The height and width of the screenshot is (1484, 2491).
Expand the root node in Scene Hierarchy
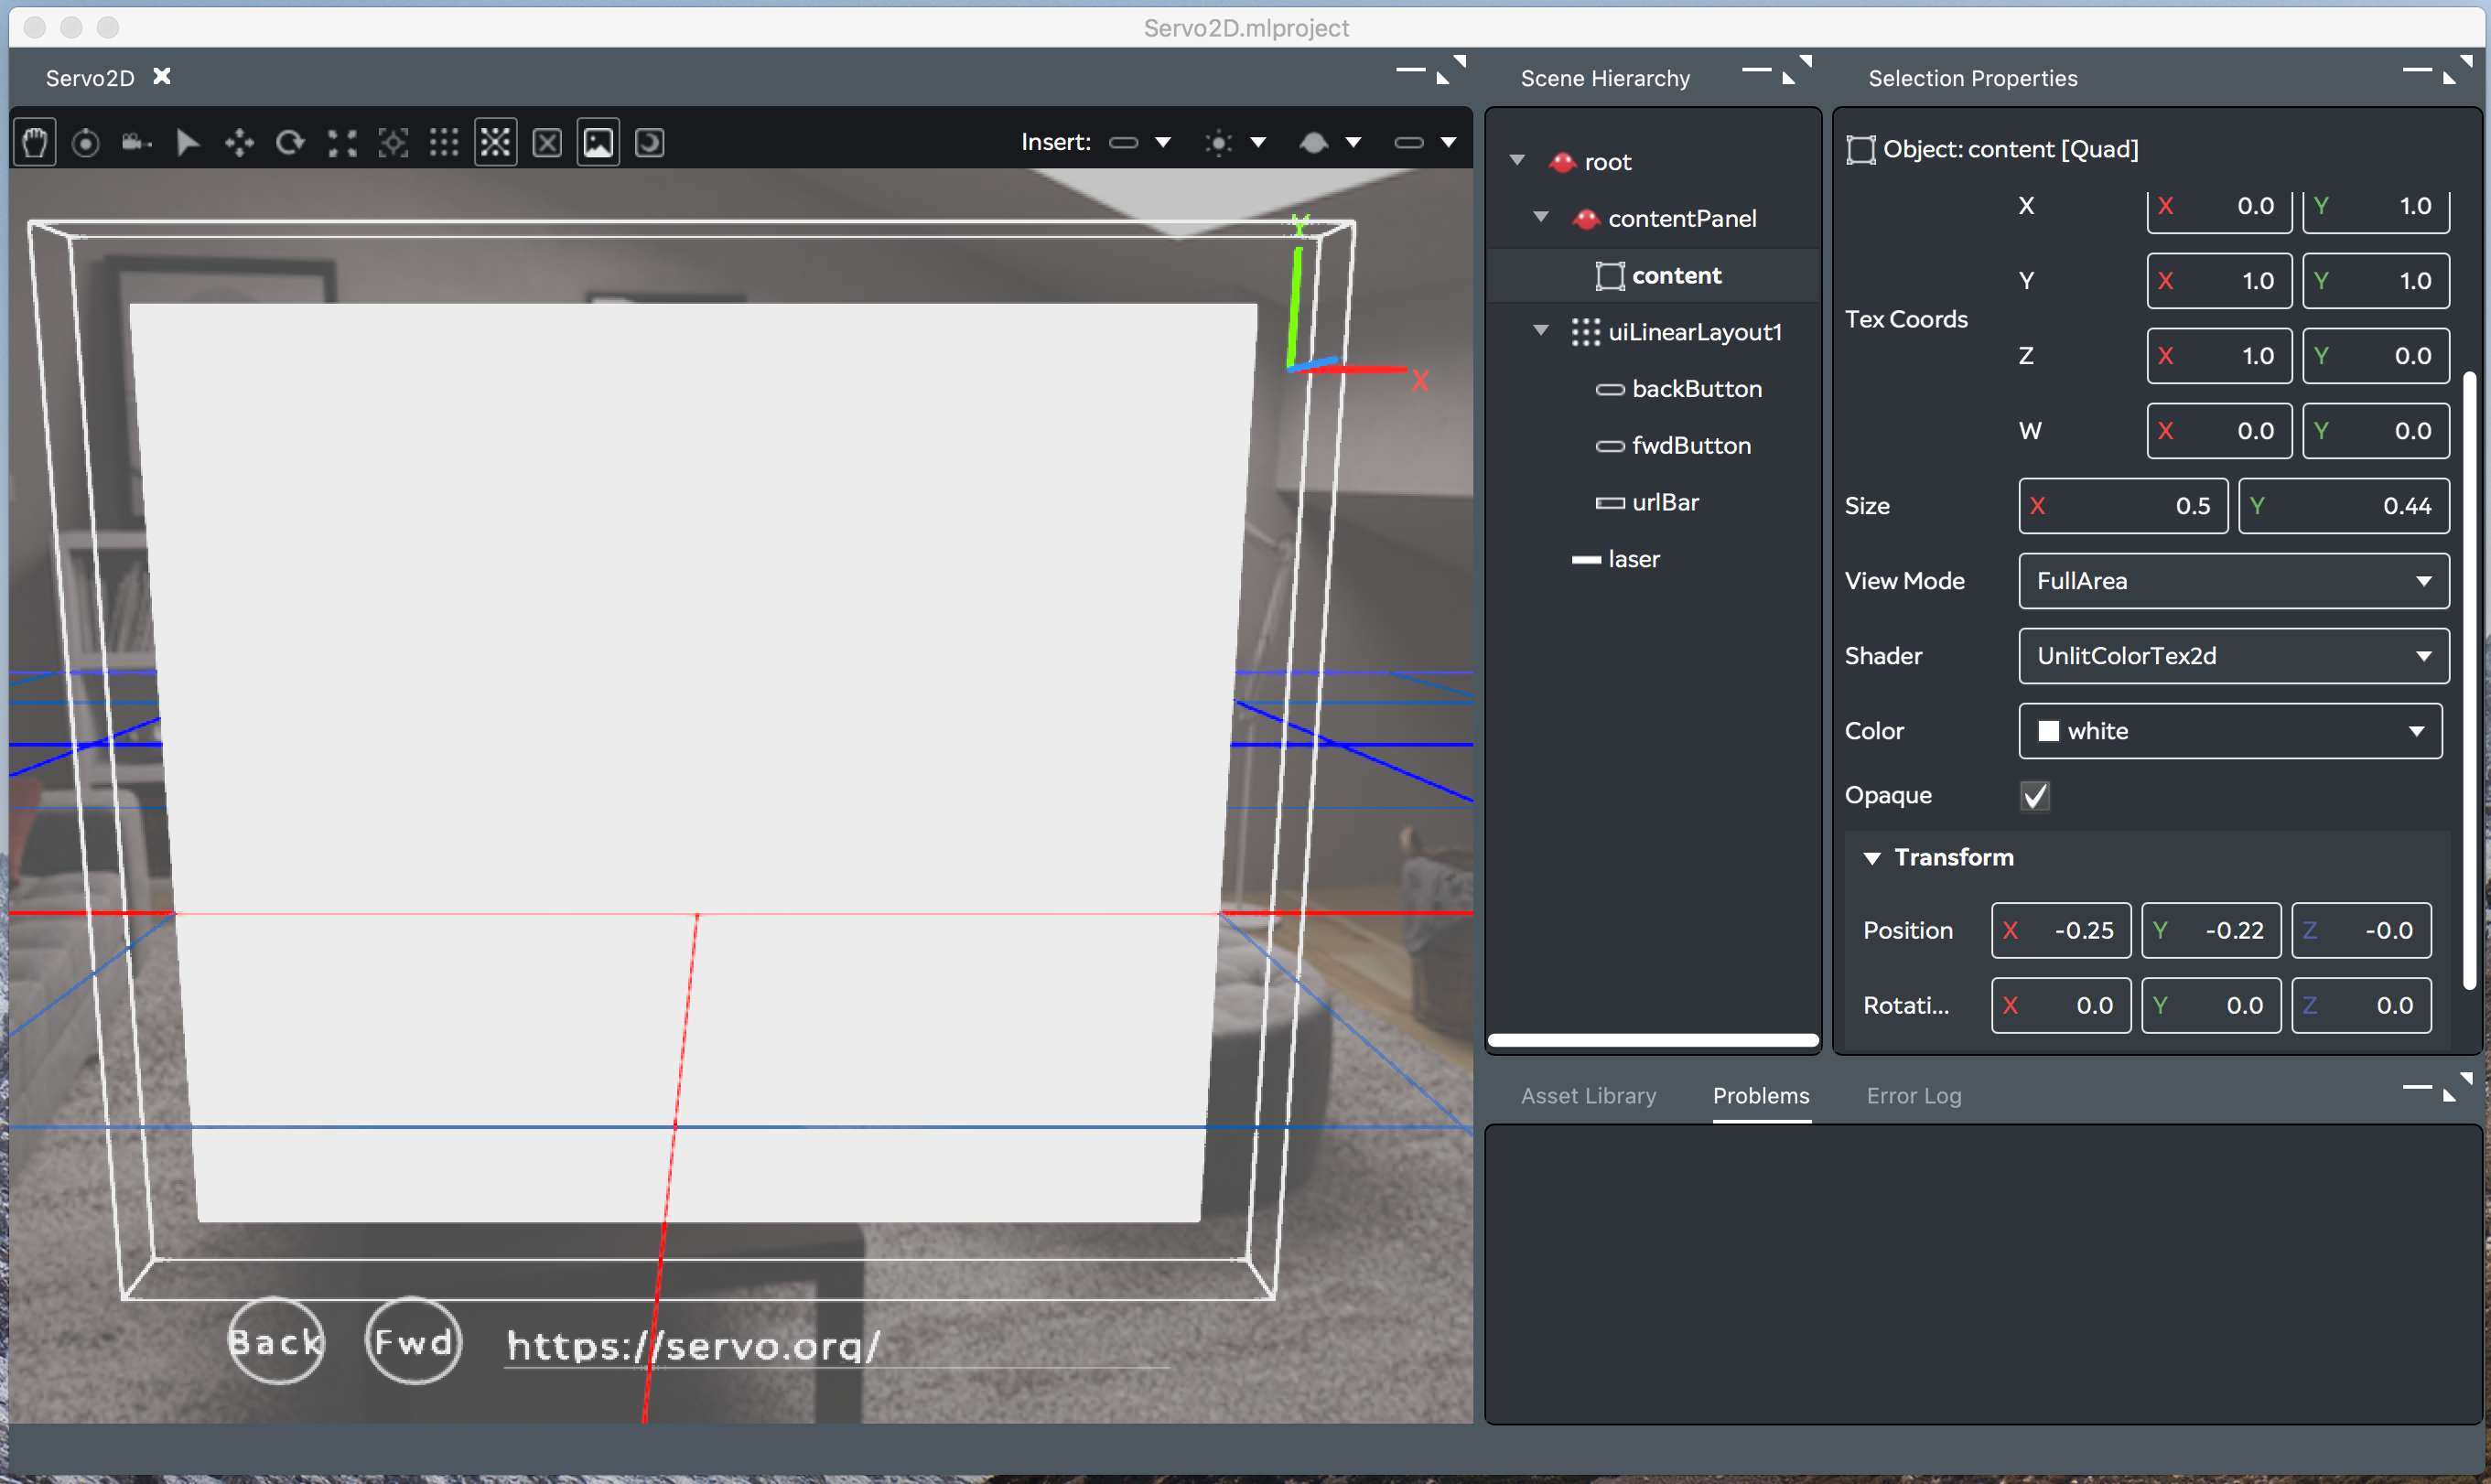point(1514,161)
